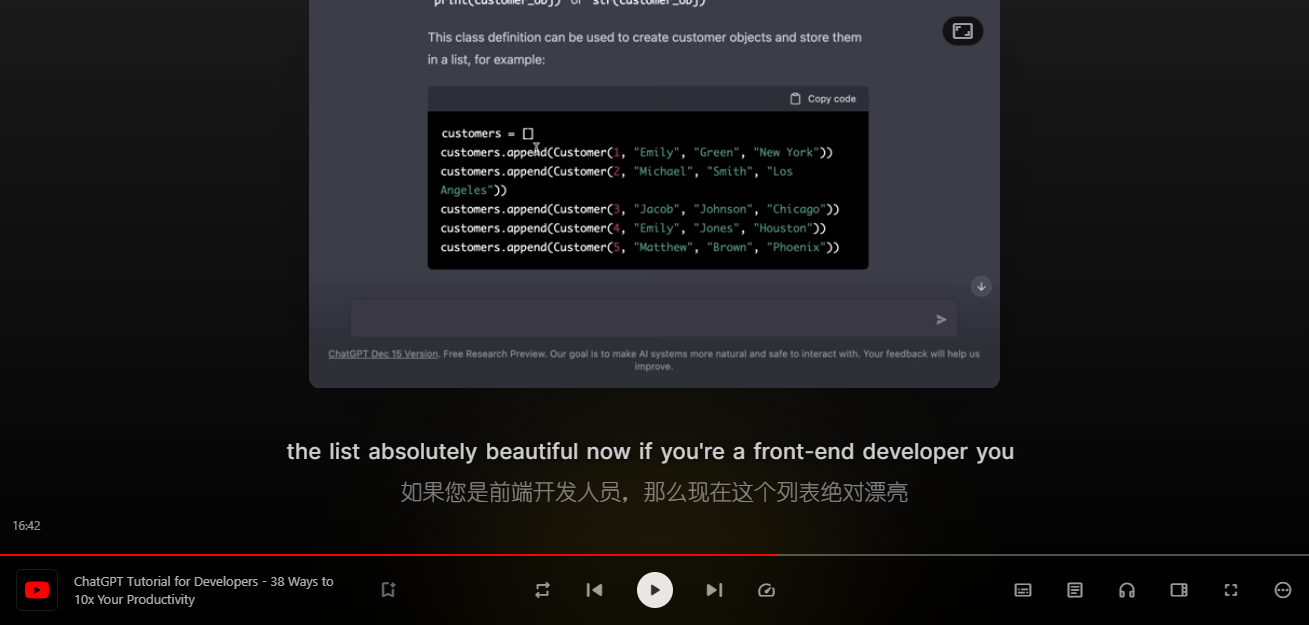Image resolution: width=1309 pixels, height=625 pixels.
Task: Click the code line containing "Chicago"
Action: [x=640, y=209]
